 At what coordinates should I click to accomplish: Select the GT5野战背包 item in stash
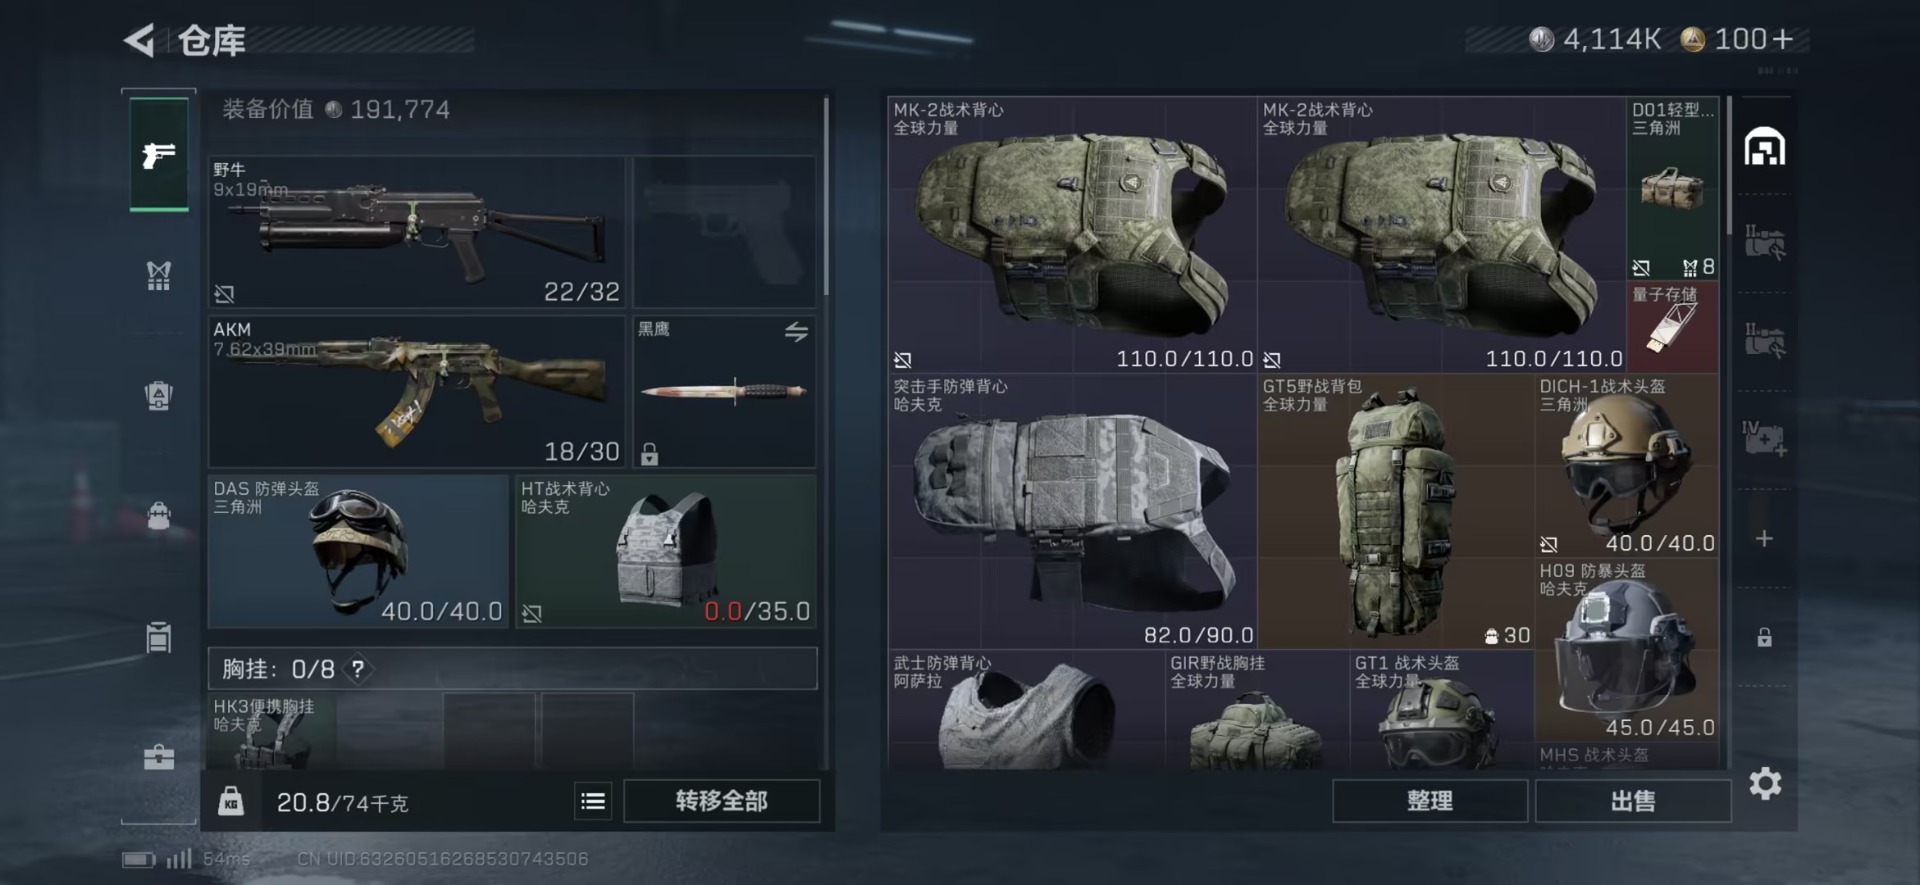[1396, 512]
